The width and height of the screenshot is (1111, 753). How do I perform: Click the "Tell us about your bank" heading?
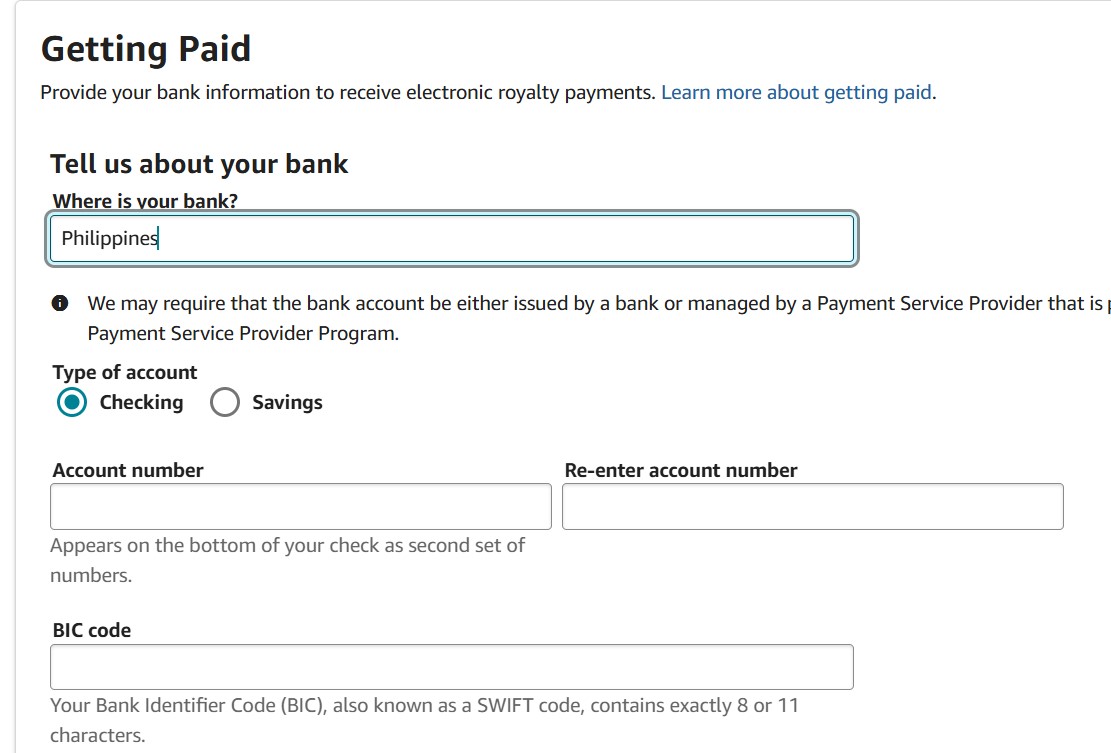tap(199, 164)
